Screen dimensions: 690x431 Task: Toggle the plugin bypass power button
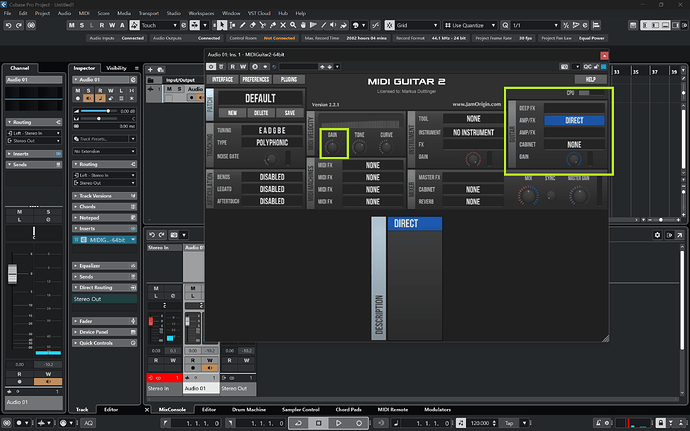click(211, 67)
